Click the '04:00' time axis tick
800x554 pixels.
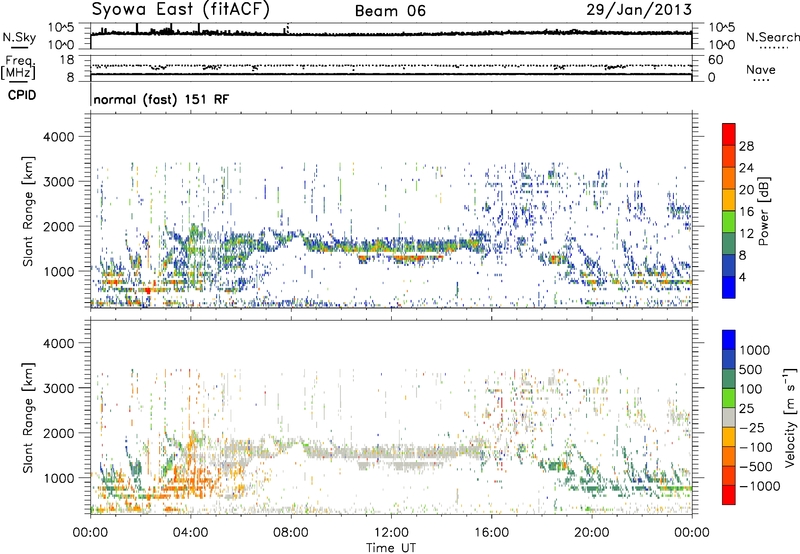[190, 533]
